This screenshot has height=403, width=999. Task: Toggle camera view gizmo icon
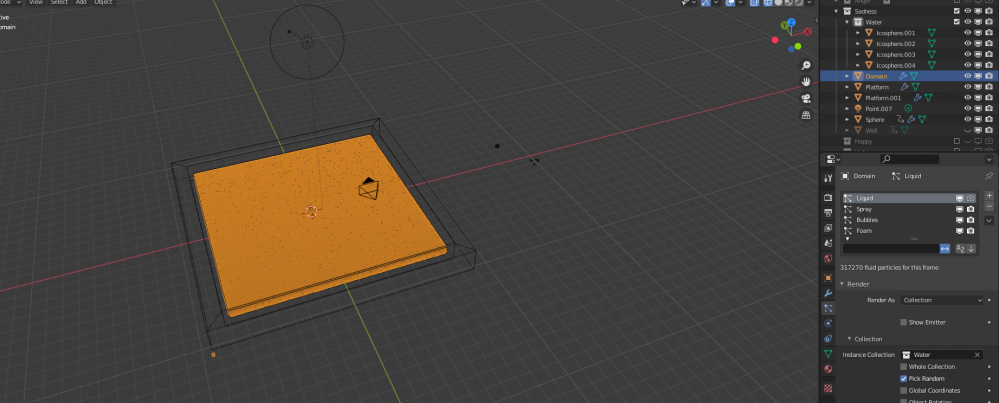806,98
